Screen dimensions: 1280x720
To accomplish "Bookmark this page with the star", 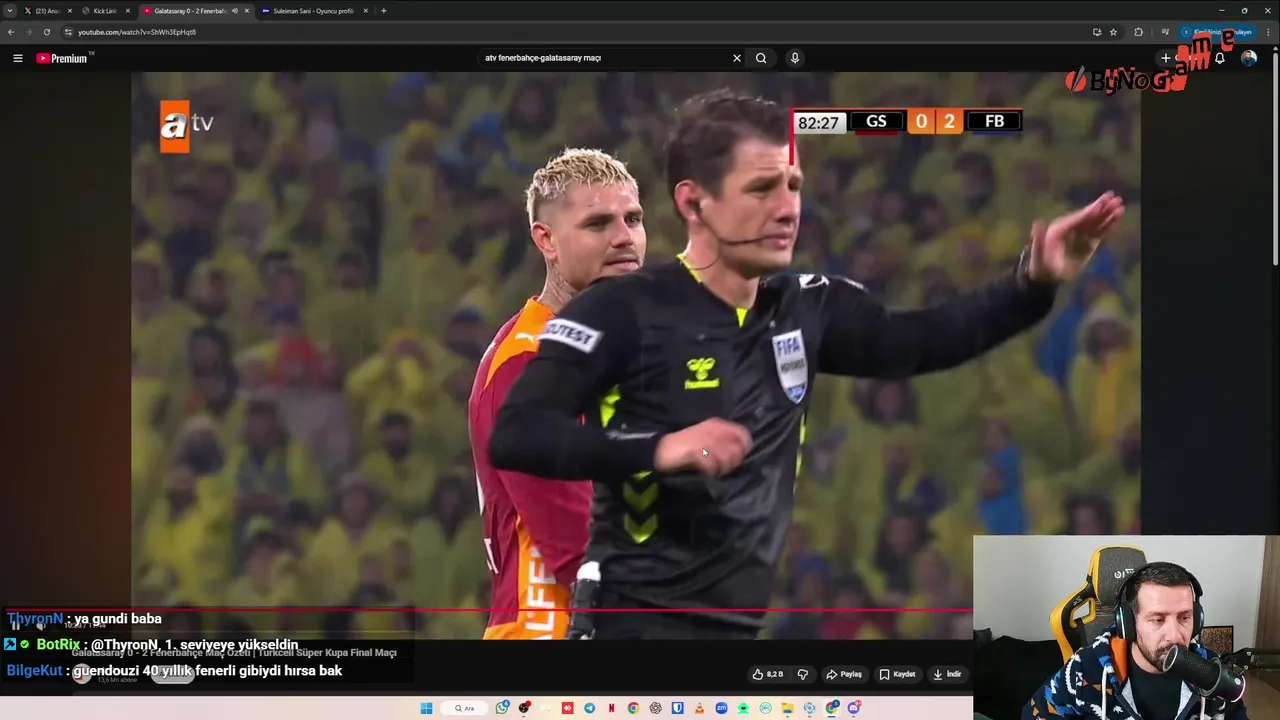I will click(x=1113, y=32).
